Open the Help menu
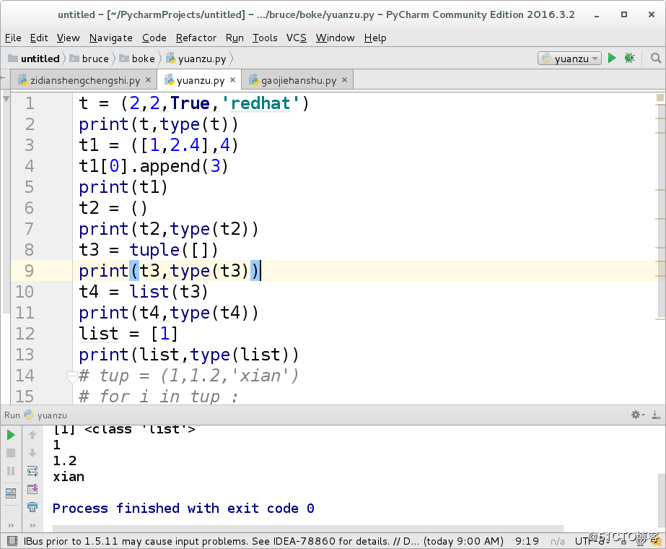 [375, 38]
